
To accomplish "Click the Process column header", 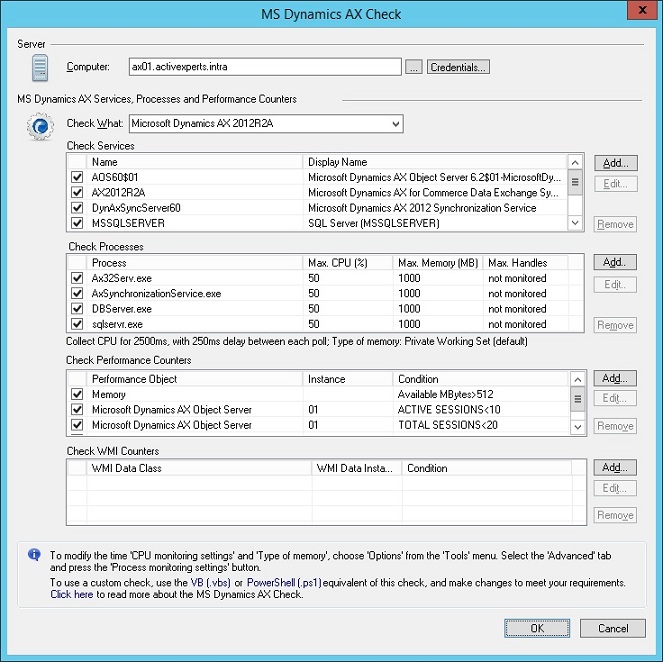I will pos(195,263).
